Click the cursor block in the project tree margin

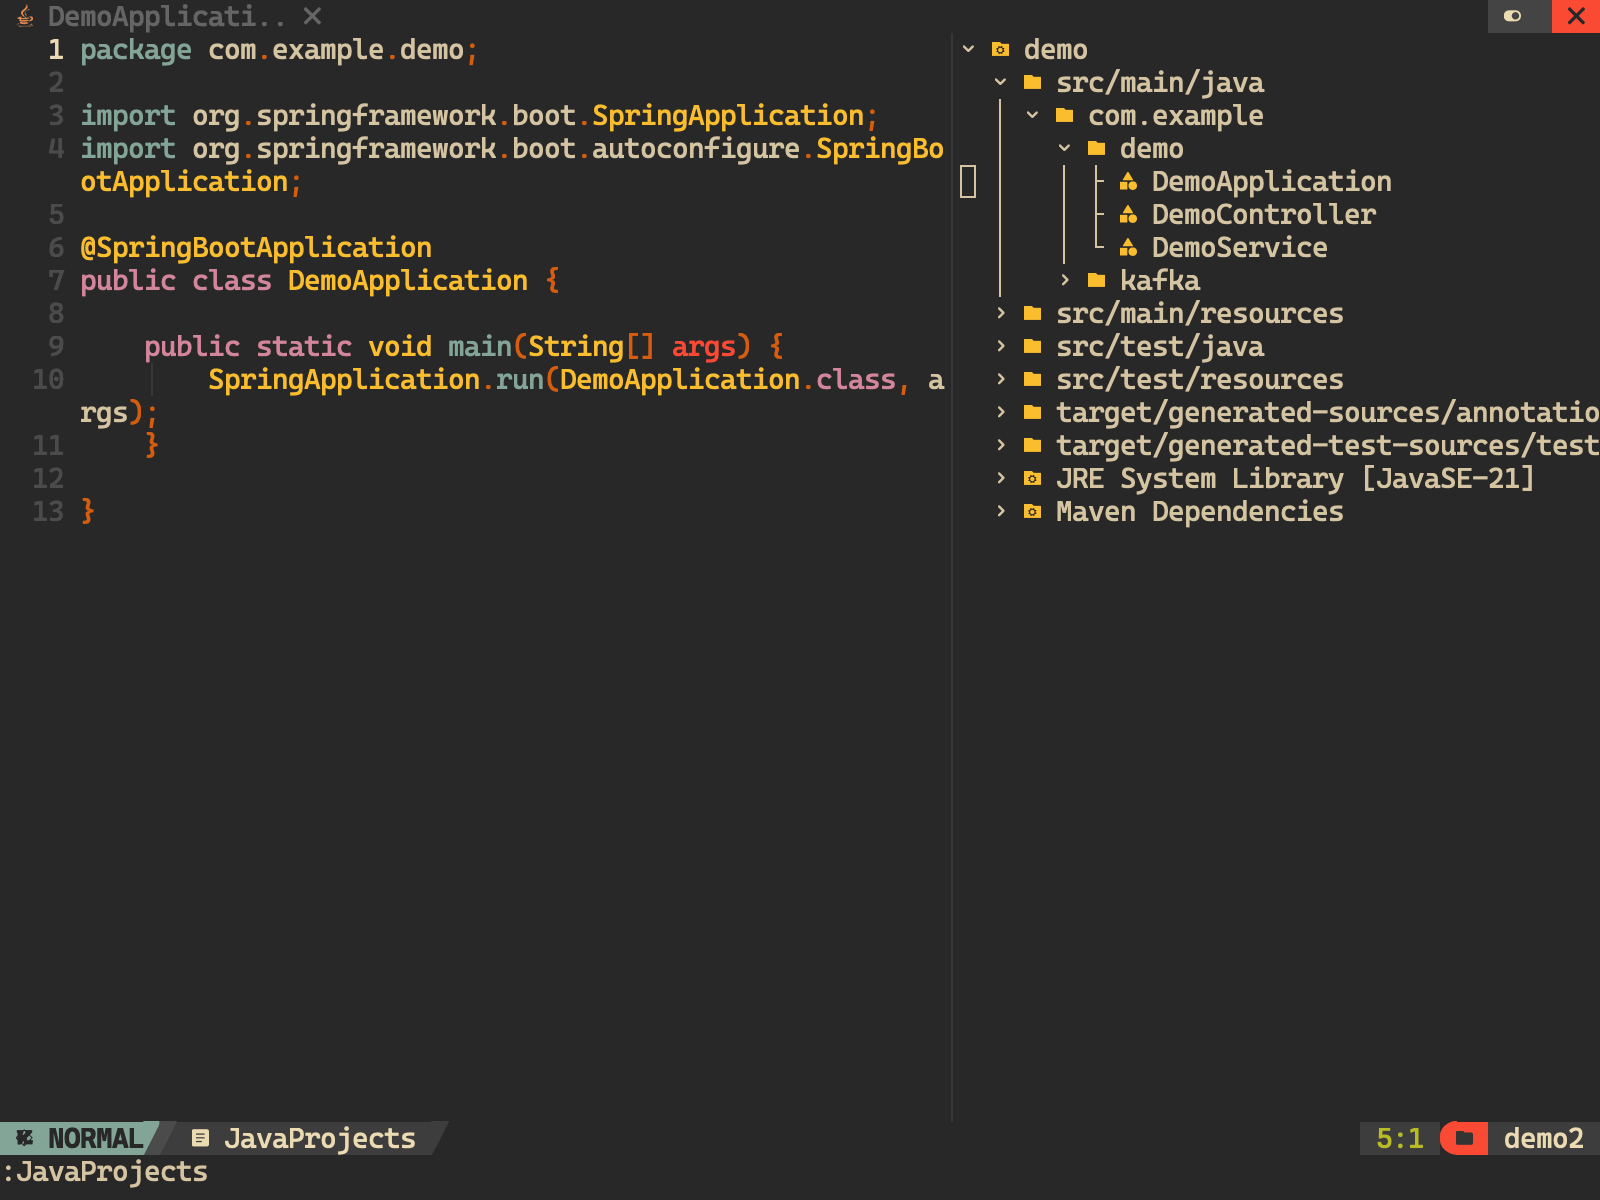tap(968, 181)
